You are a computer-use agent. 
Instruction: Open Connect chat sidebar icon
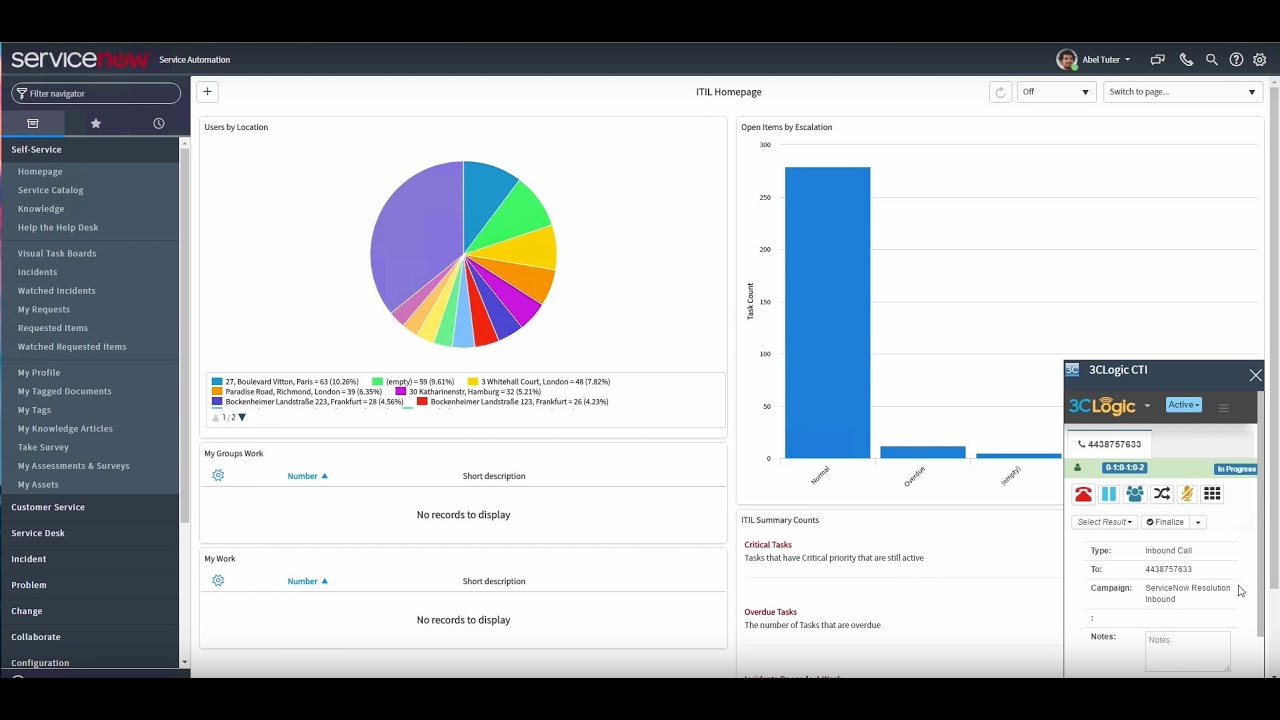tap(1158, 60)
